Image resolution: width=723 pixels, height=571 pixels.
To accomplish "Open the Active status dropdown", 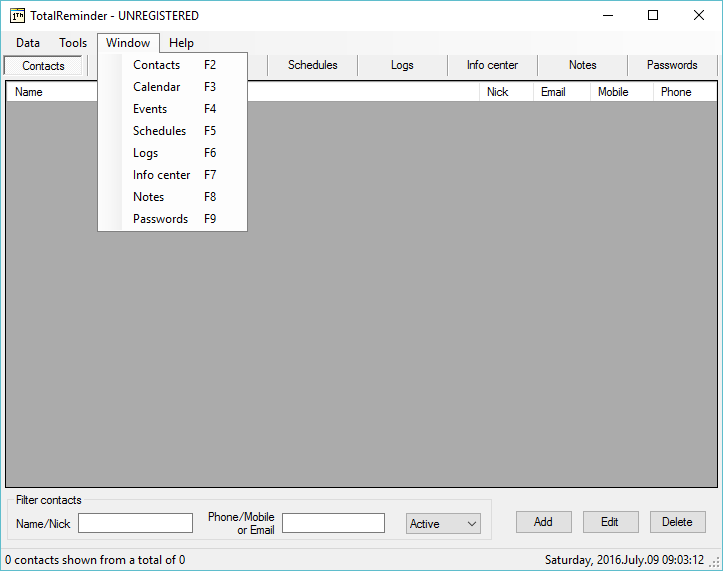I will pyautogui.click(x=443, y=523).
